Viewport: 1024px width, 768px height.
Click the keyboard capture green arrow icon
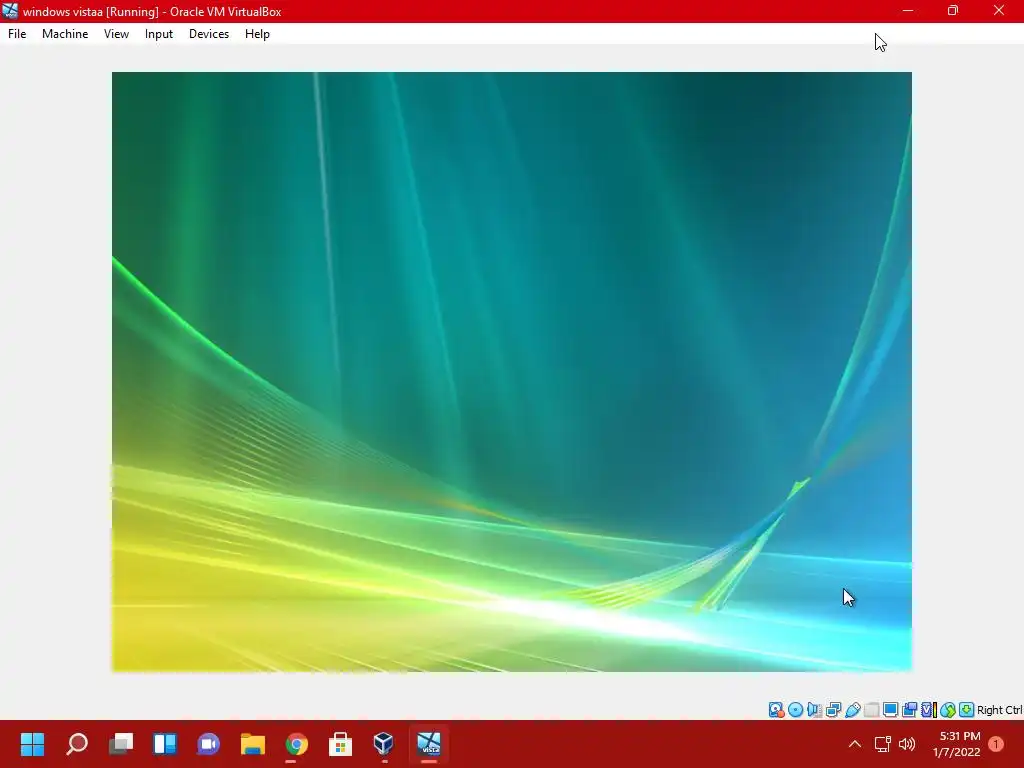coord(967,710)
